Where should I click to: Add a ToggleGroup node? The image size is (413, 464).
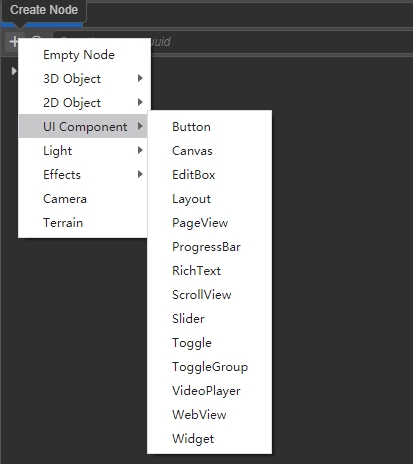(x=209, y=367)
